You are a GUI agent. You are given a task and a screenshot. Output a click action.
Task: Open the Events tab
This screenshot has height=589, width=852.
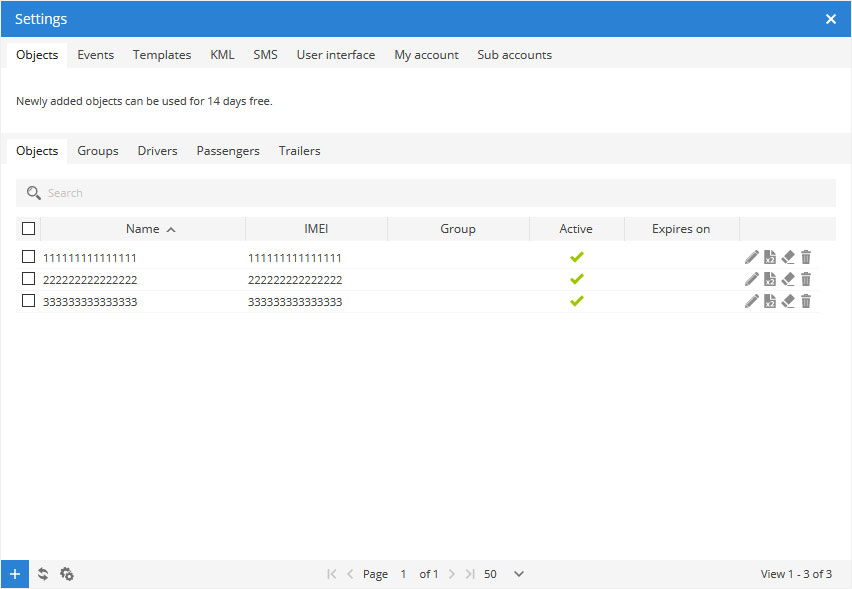tap(96, 55)
